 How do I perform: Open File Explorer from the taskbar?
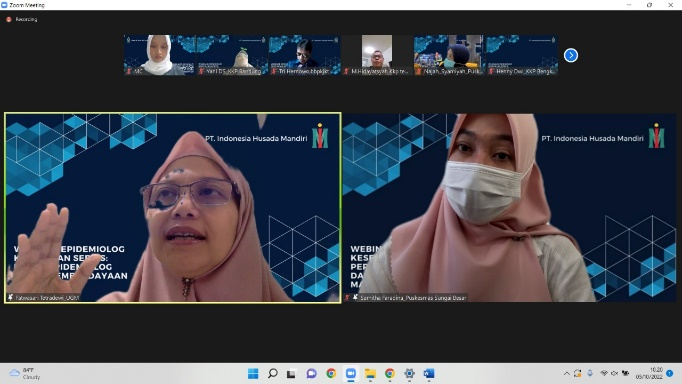point(370,373)
